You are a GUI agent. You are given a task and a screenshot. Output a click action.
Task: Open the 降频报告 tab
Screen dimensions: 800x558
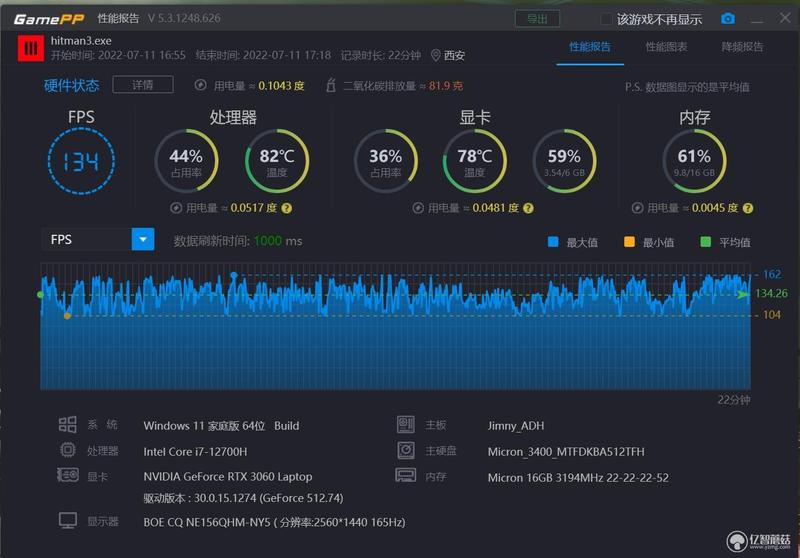742,47
